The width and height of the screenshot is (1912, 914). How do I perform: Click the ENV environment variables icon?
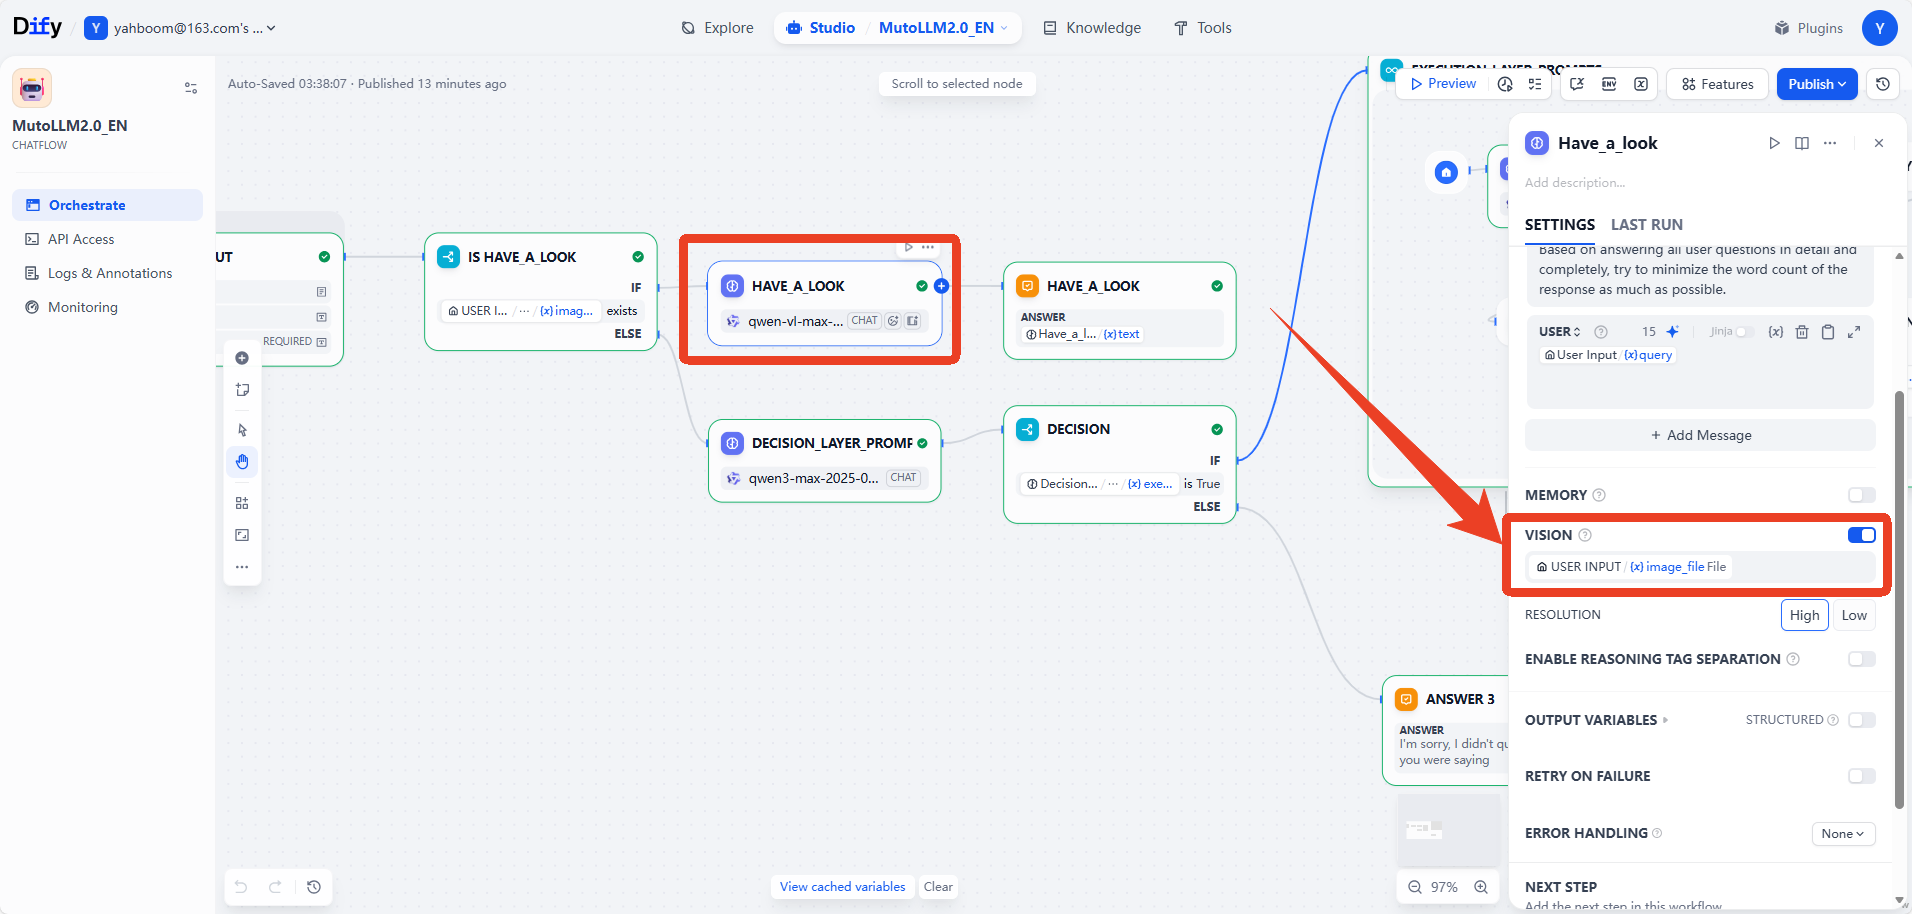click(x=1609, y=84)
